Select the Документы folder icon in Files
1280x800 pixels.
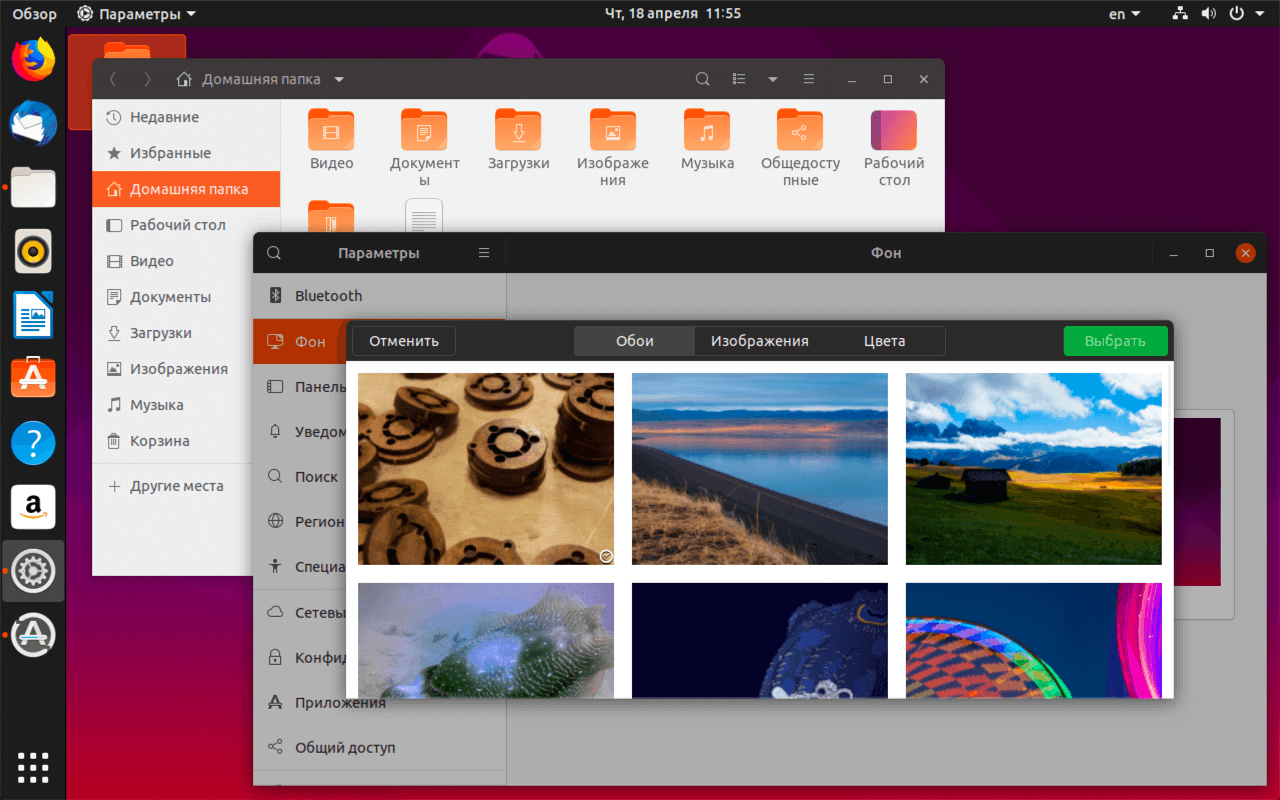424,130
